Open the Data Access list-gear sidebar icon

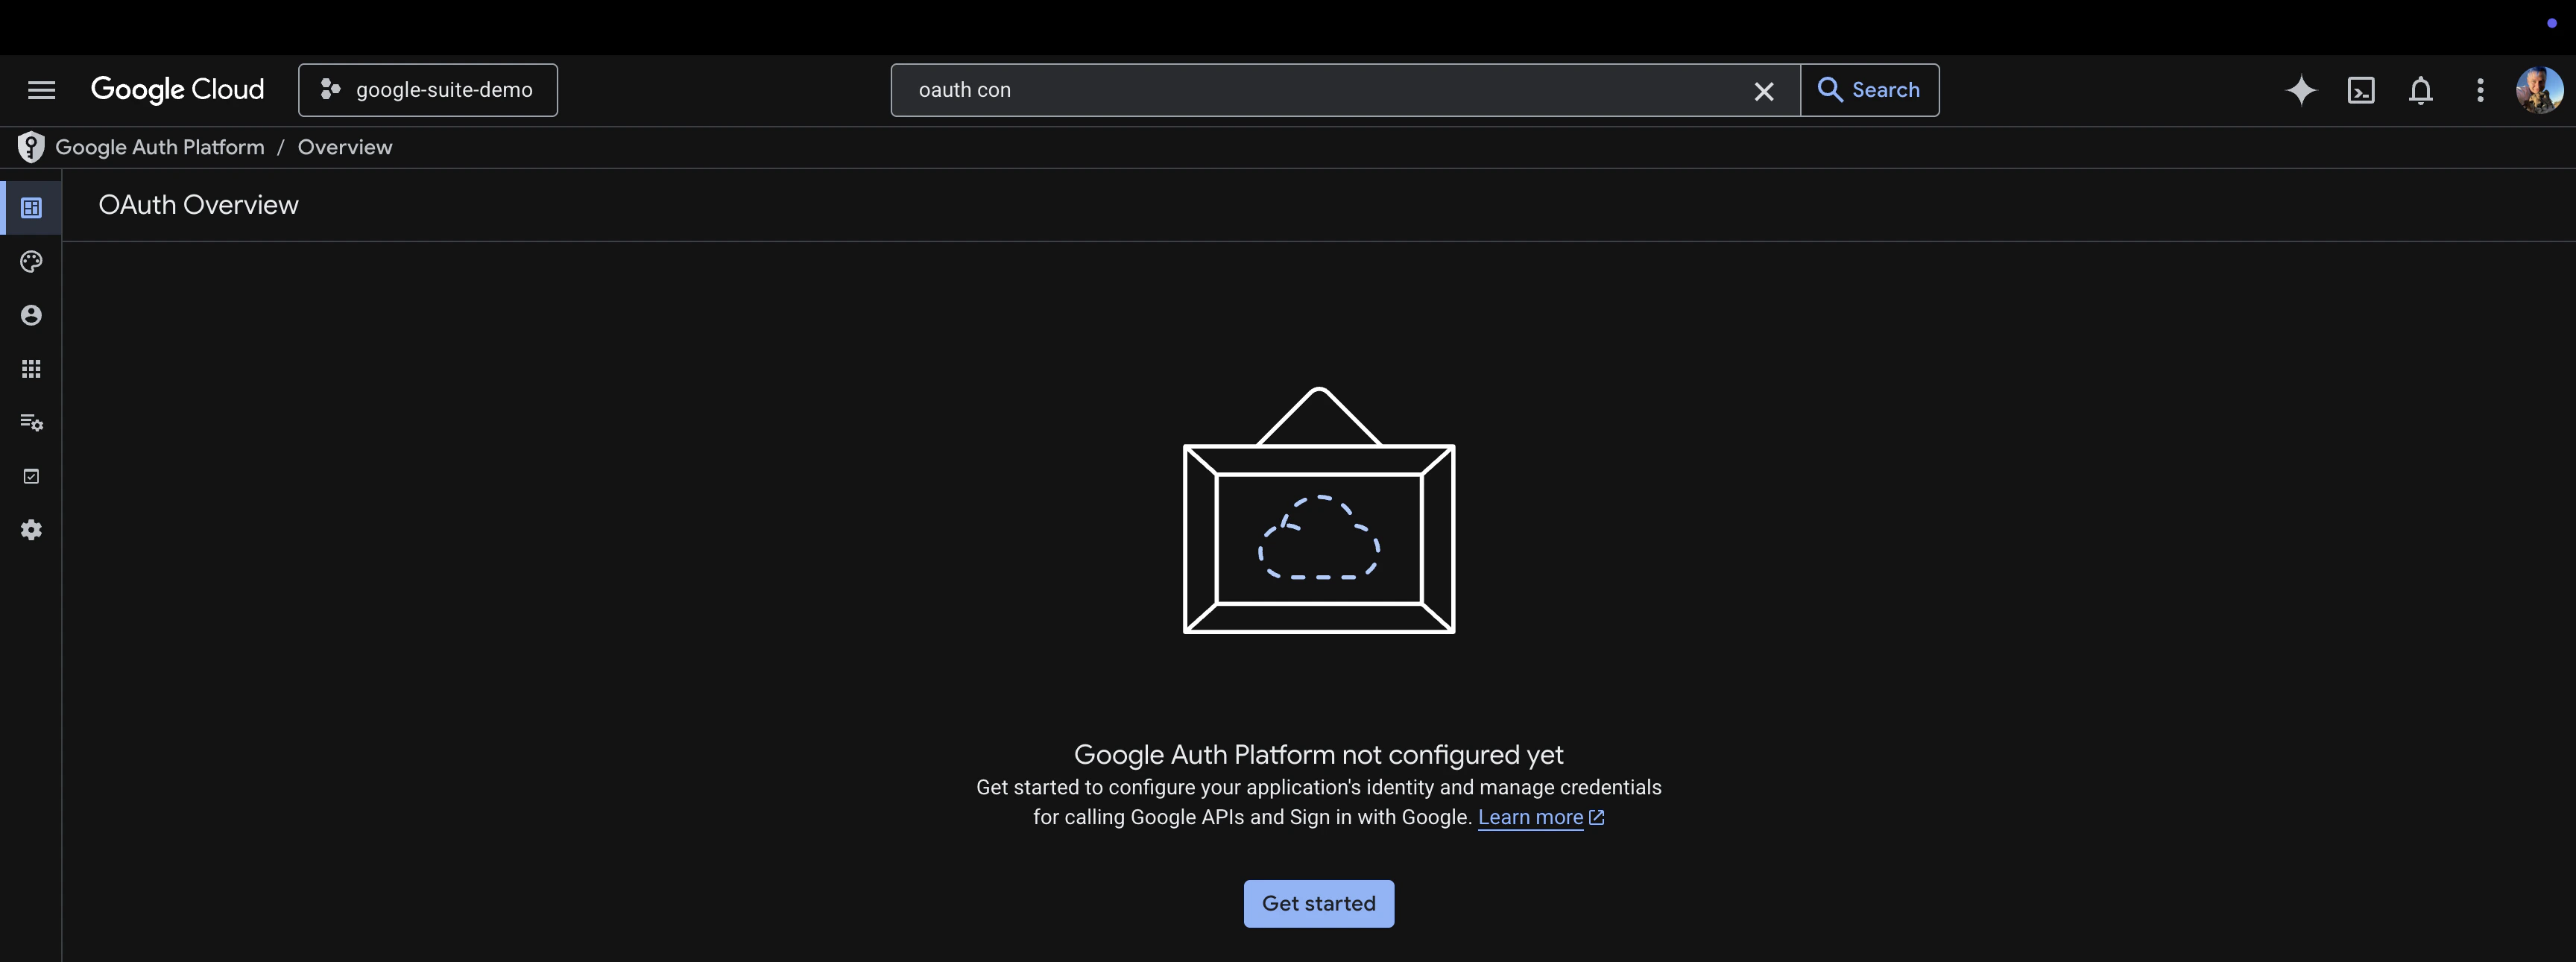[x=31, y=423]
